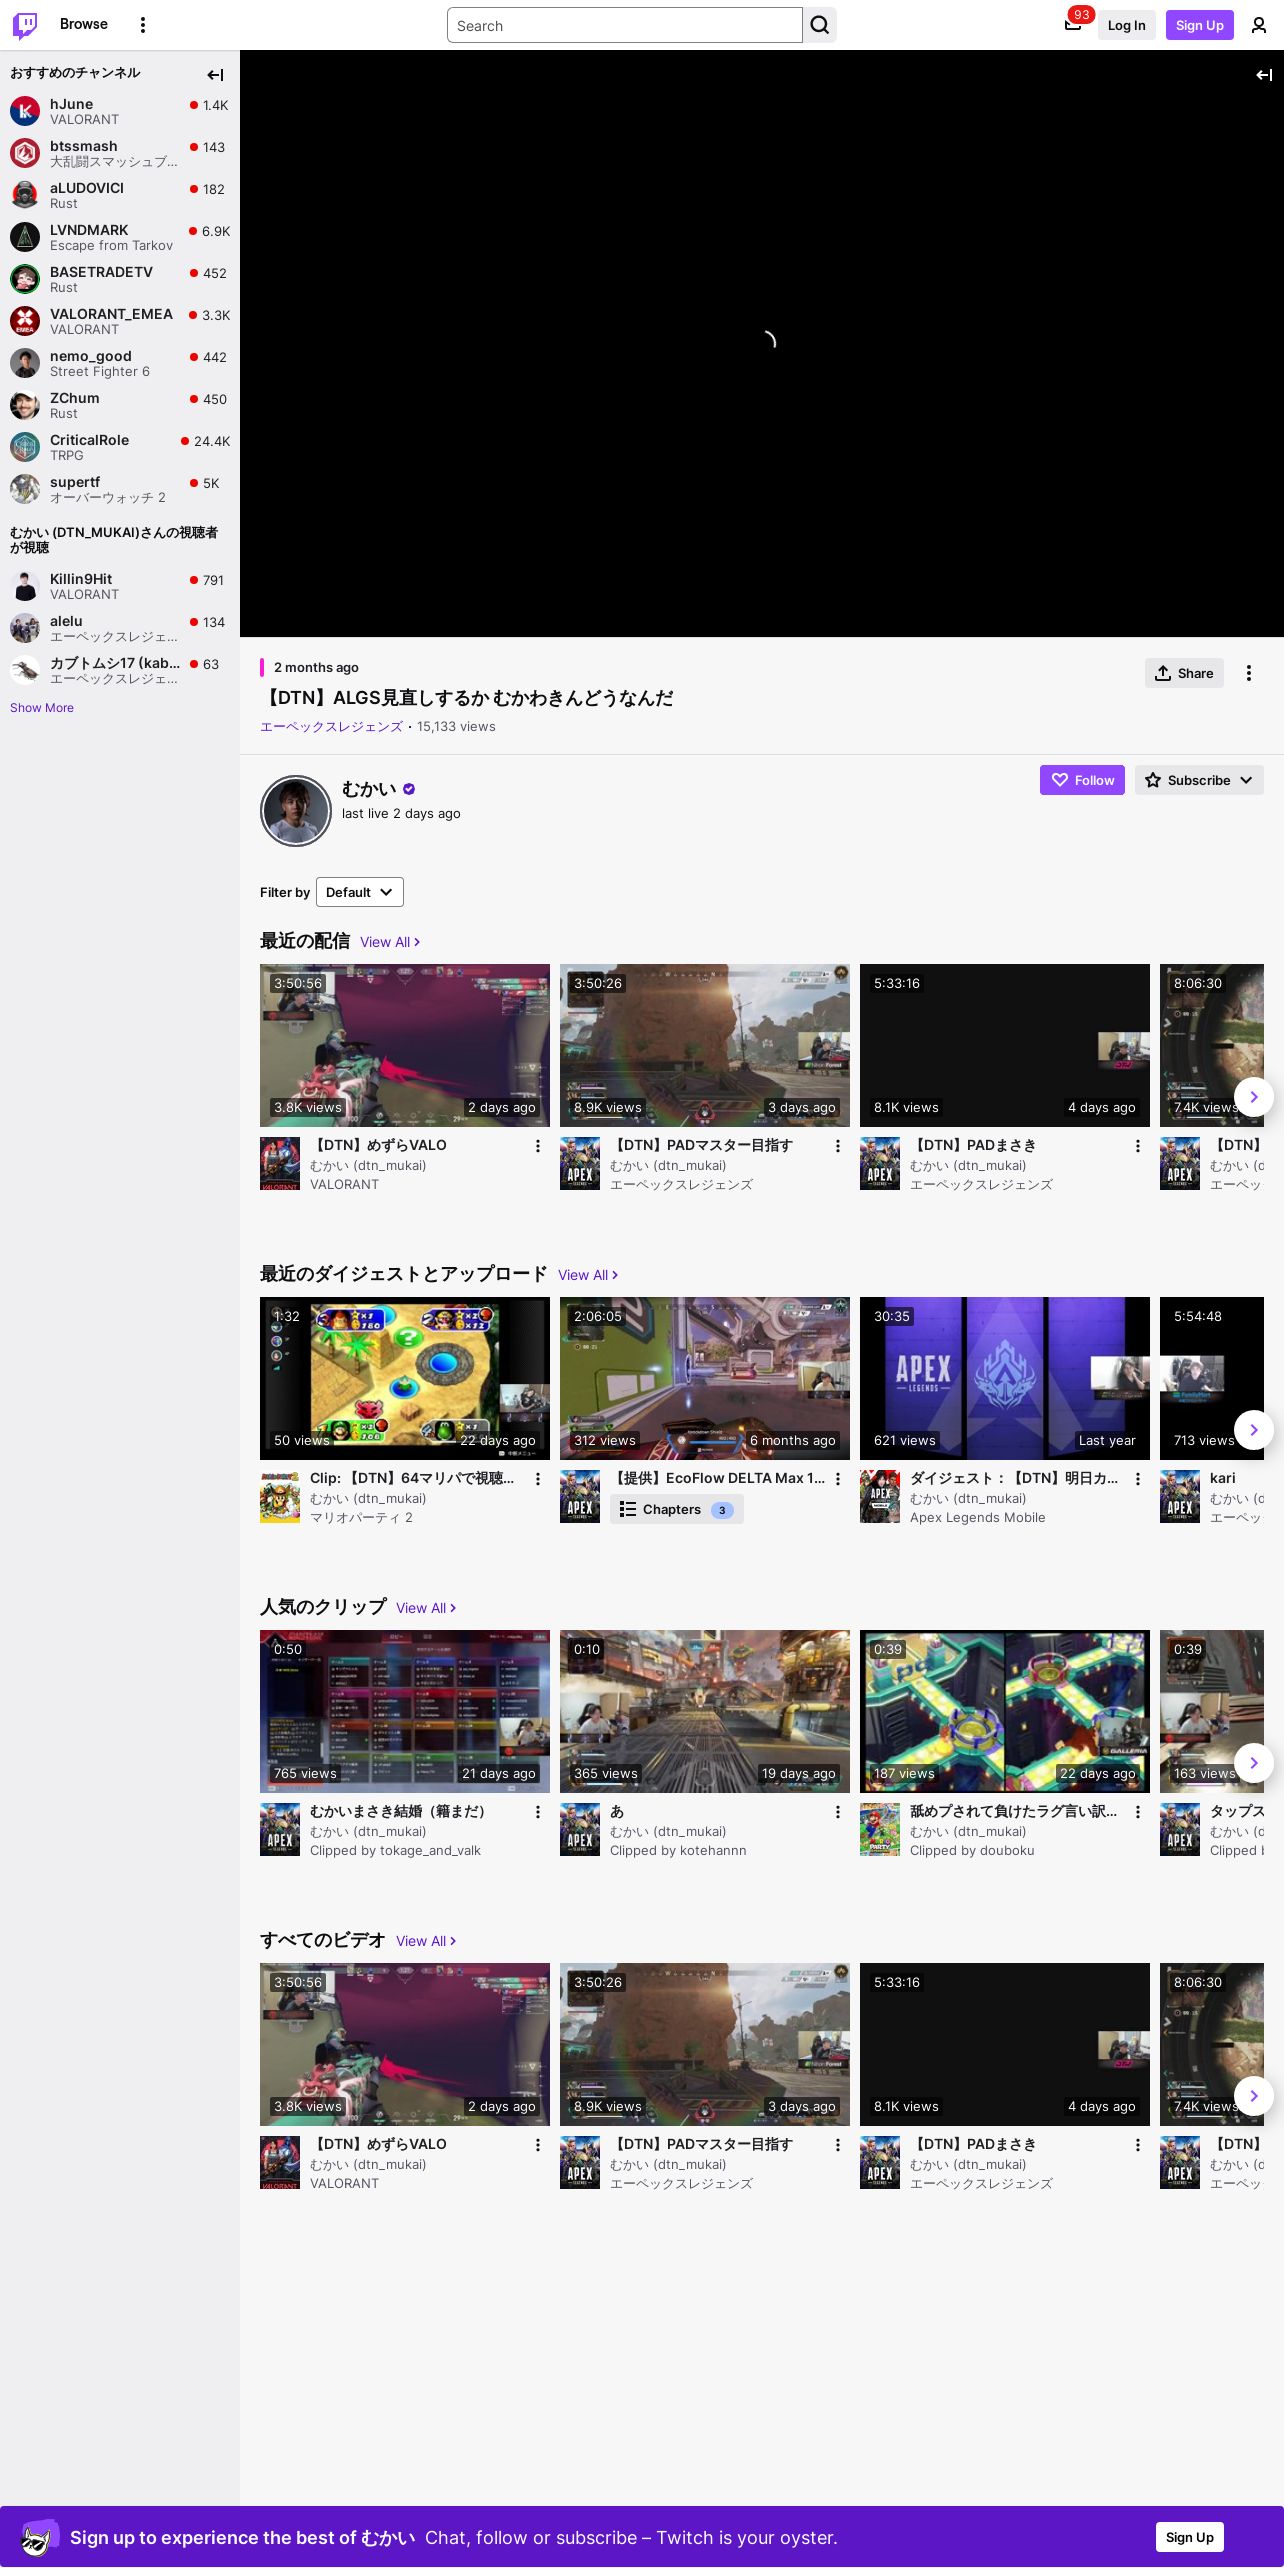The height and width of the screenshot is (2568, 1284).
Task: Open エーペックスレジェンズ category link under title
Action: coord(331,727)
